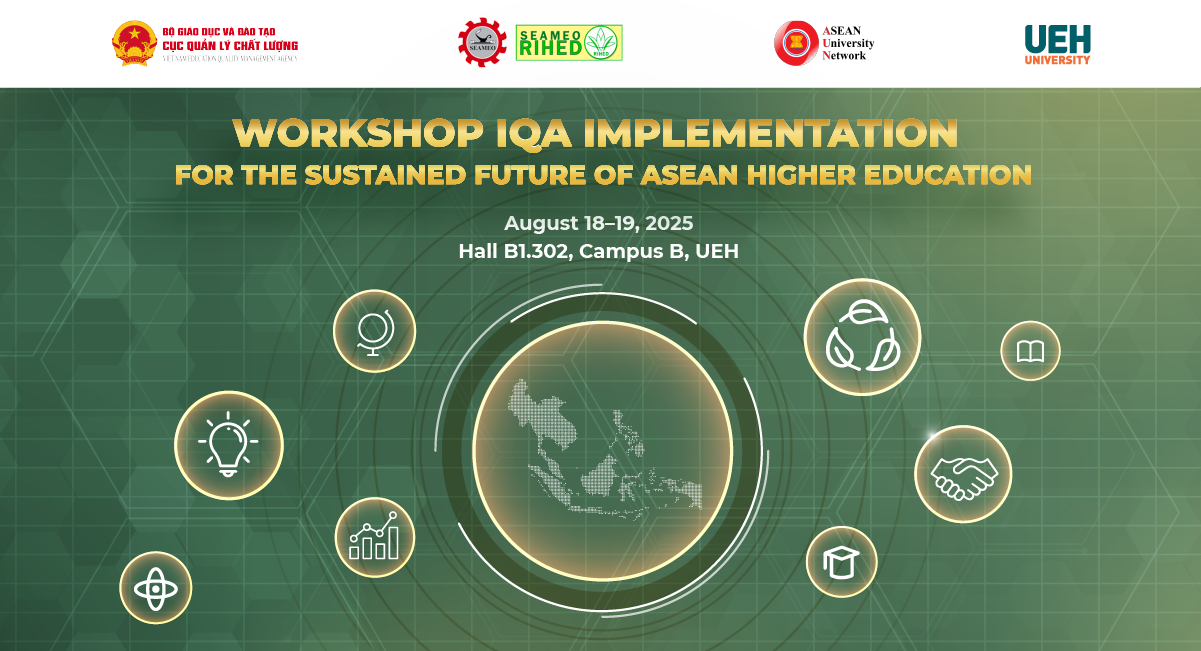Click the bar chart growth icon

coord(374,537)
